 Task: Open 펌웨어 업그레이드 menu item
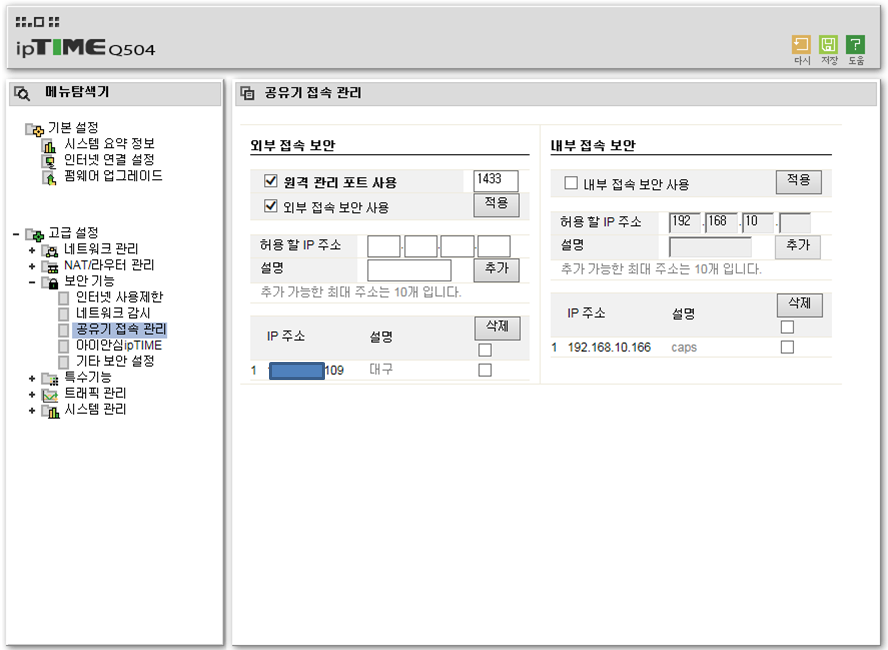tap(113, 176)
